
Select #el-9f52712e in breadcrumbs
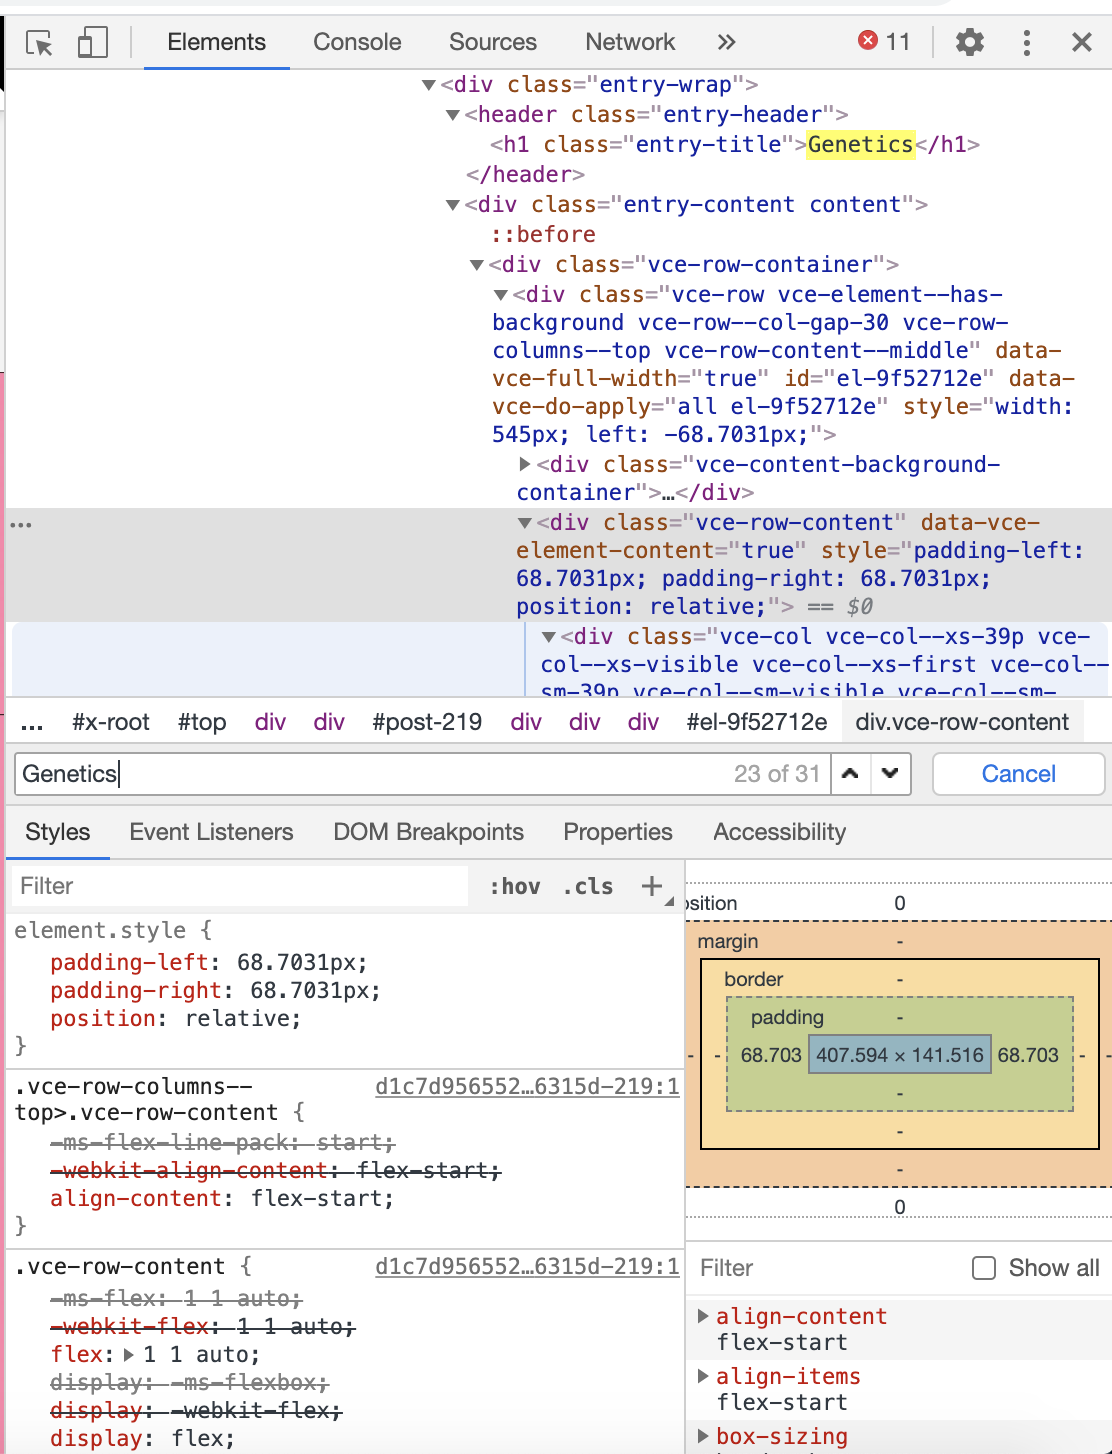[x=757, y=722]
